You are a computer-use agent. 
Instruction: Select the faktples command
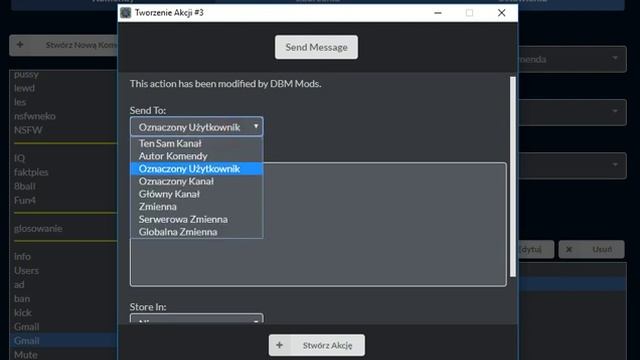point(31,172)
